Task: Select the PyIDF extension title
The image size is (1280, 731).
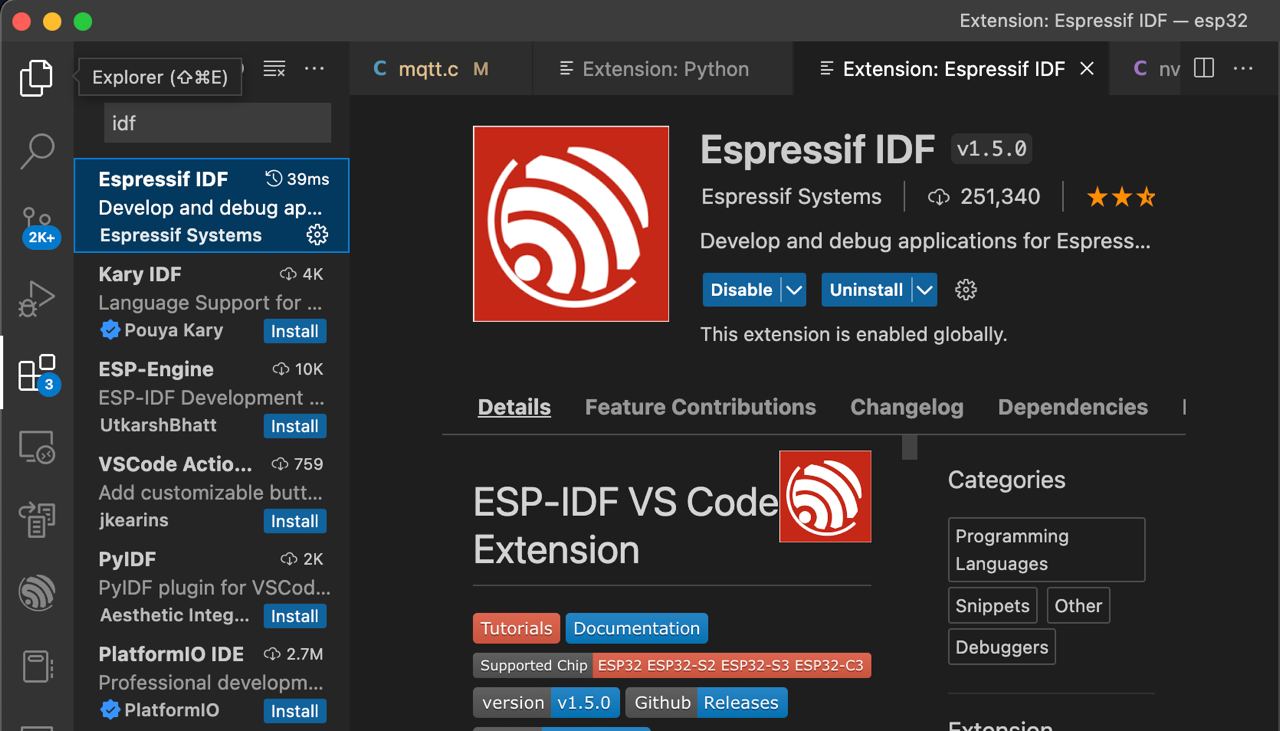Action: pyautogui.click(x=127, y=559)
